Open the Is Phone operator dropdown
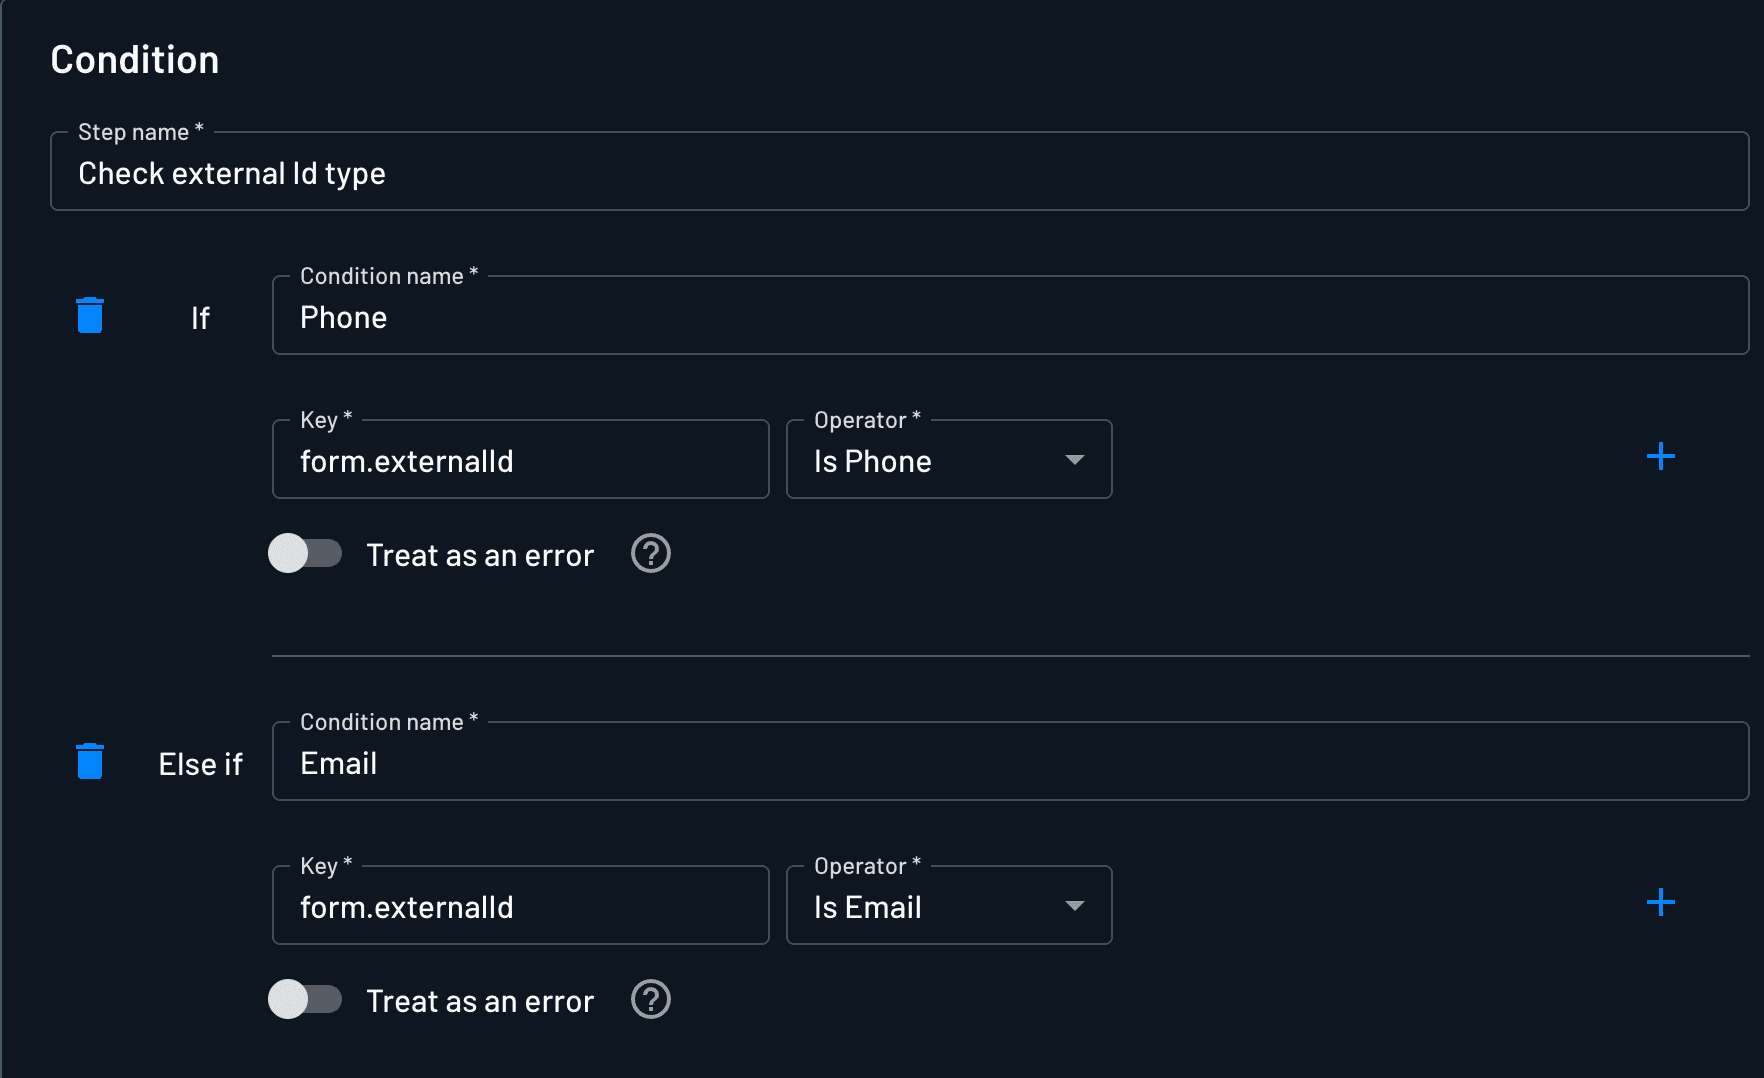The height and width of the screenshot is (1078, 1764). point(948,460)
